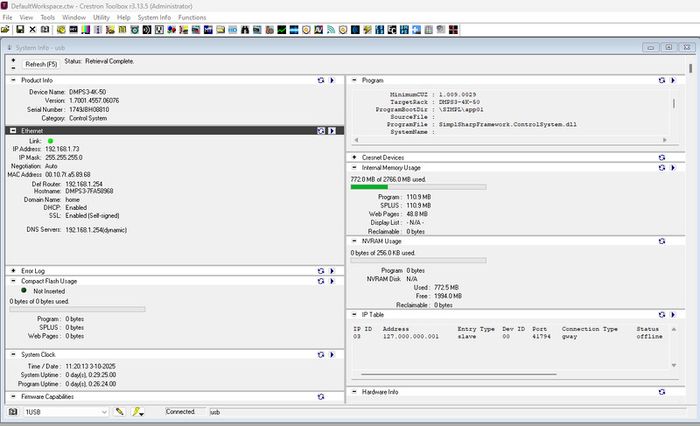Collapse the IP Table section
The image size is (700, 426).
click(x=354, y=314)
